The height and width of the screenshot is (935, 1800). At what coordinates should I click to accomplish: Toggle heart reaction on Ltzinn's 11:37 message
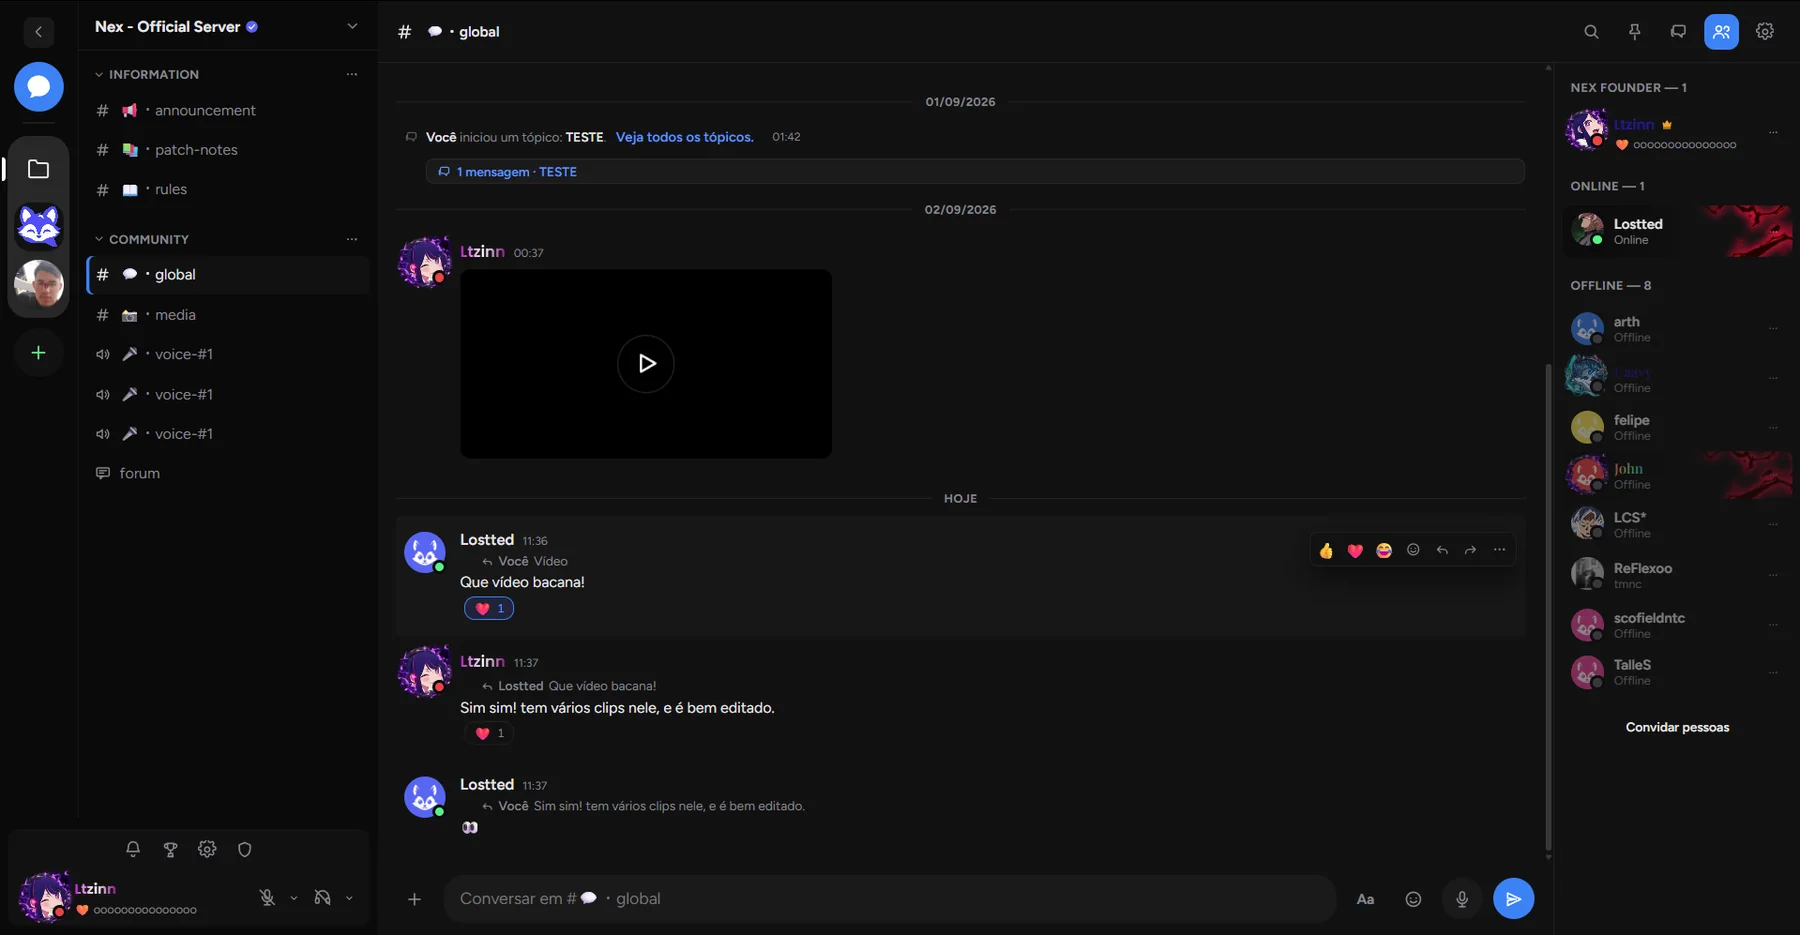[x=489, y=733]
